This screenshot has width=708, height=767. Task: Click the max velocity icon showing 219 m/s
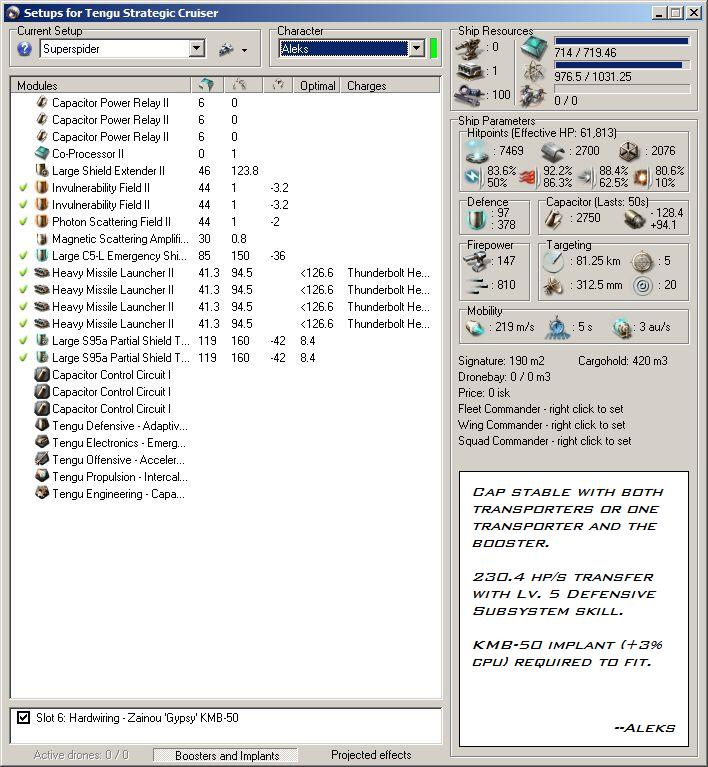click(474, 327)
